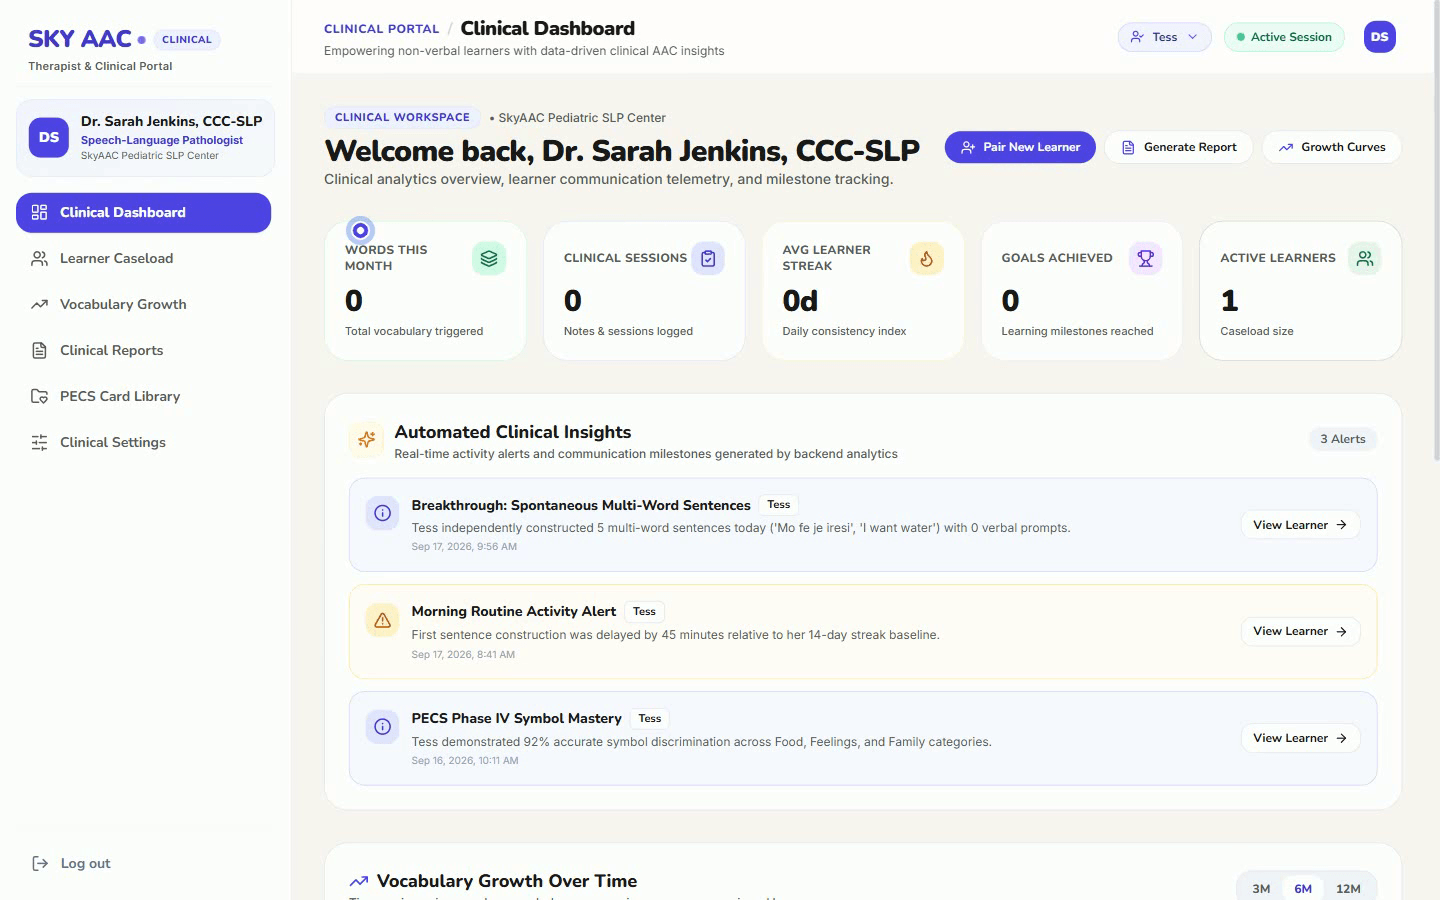View Learner for Breakthrough alert

[1300, 525]
